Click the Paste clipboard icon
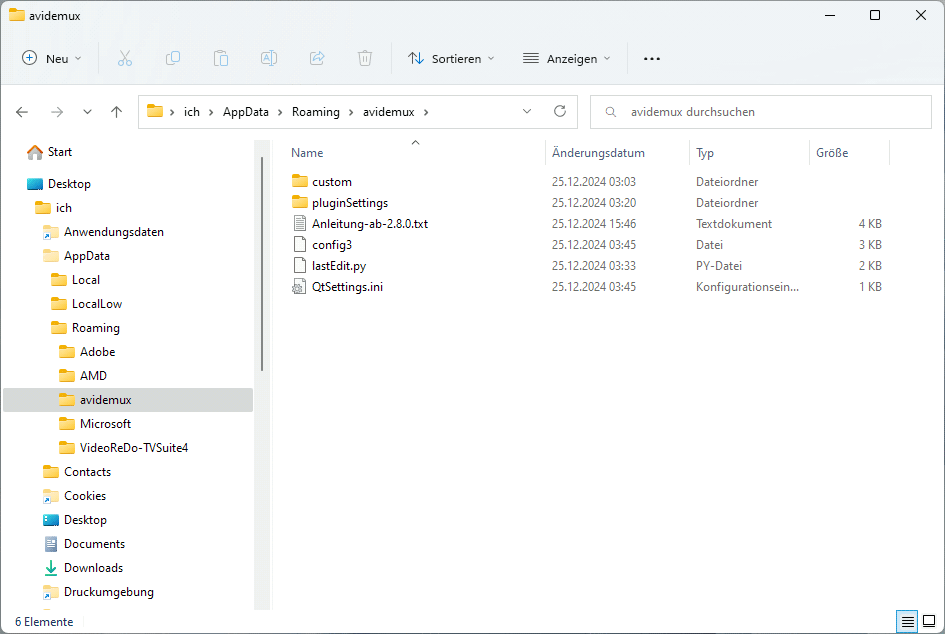Image resolution: width=945 pixels, height=634 pixels. pyautogui.click(x=221, y=58)
